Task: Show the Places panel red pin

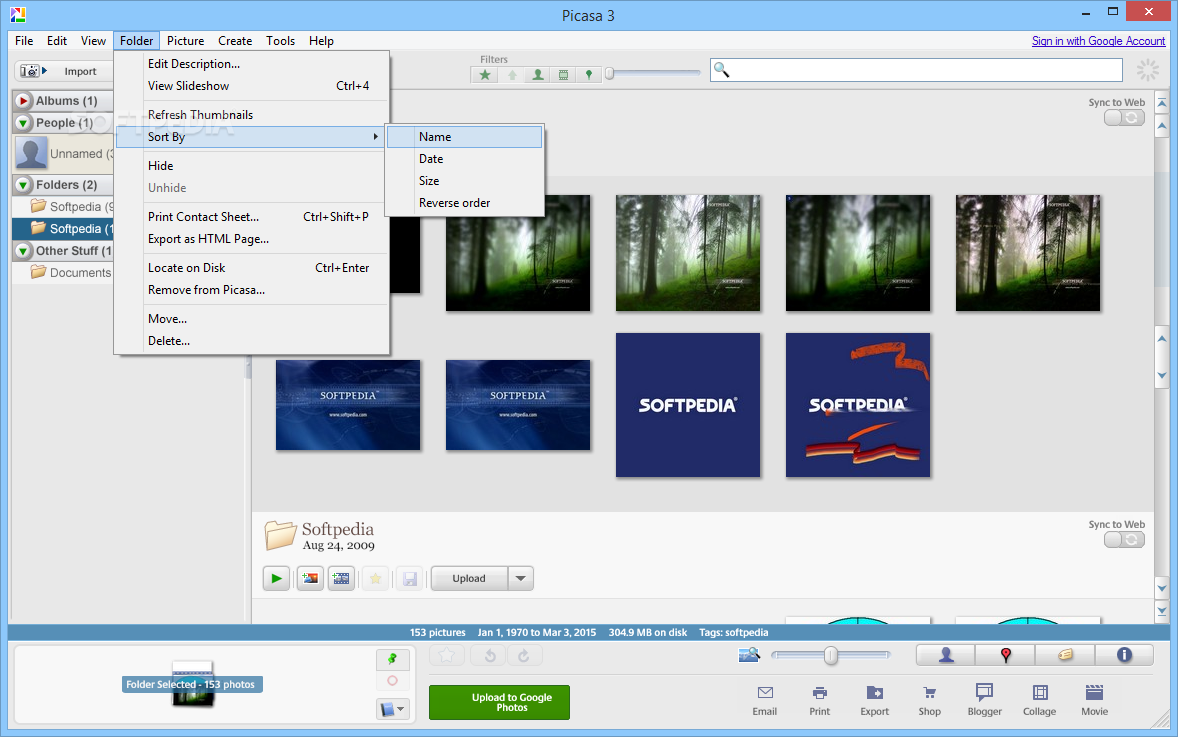Action: (x=1005, y=655)
